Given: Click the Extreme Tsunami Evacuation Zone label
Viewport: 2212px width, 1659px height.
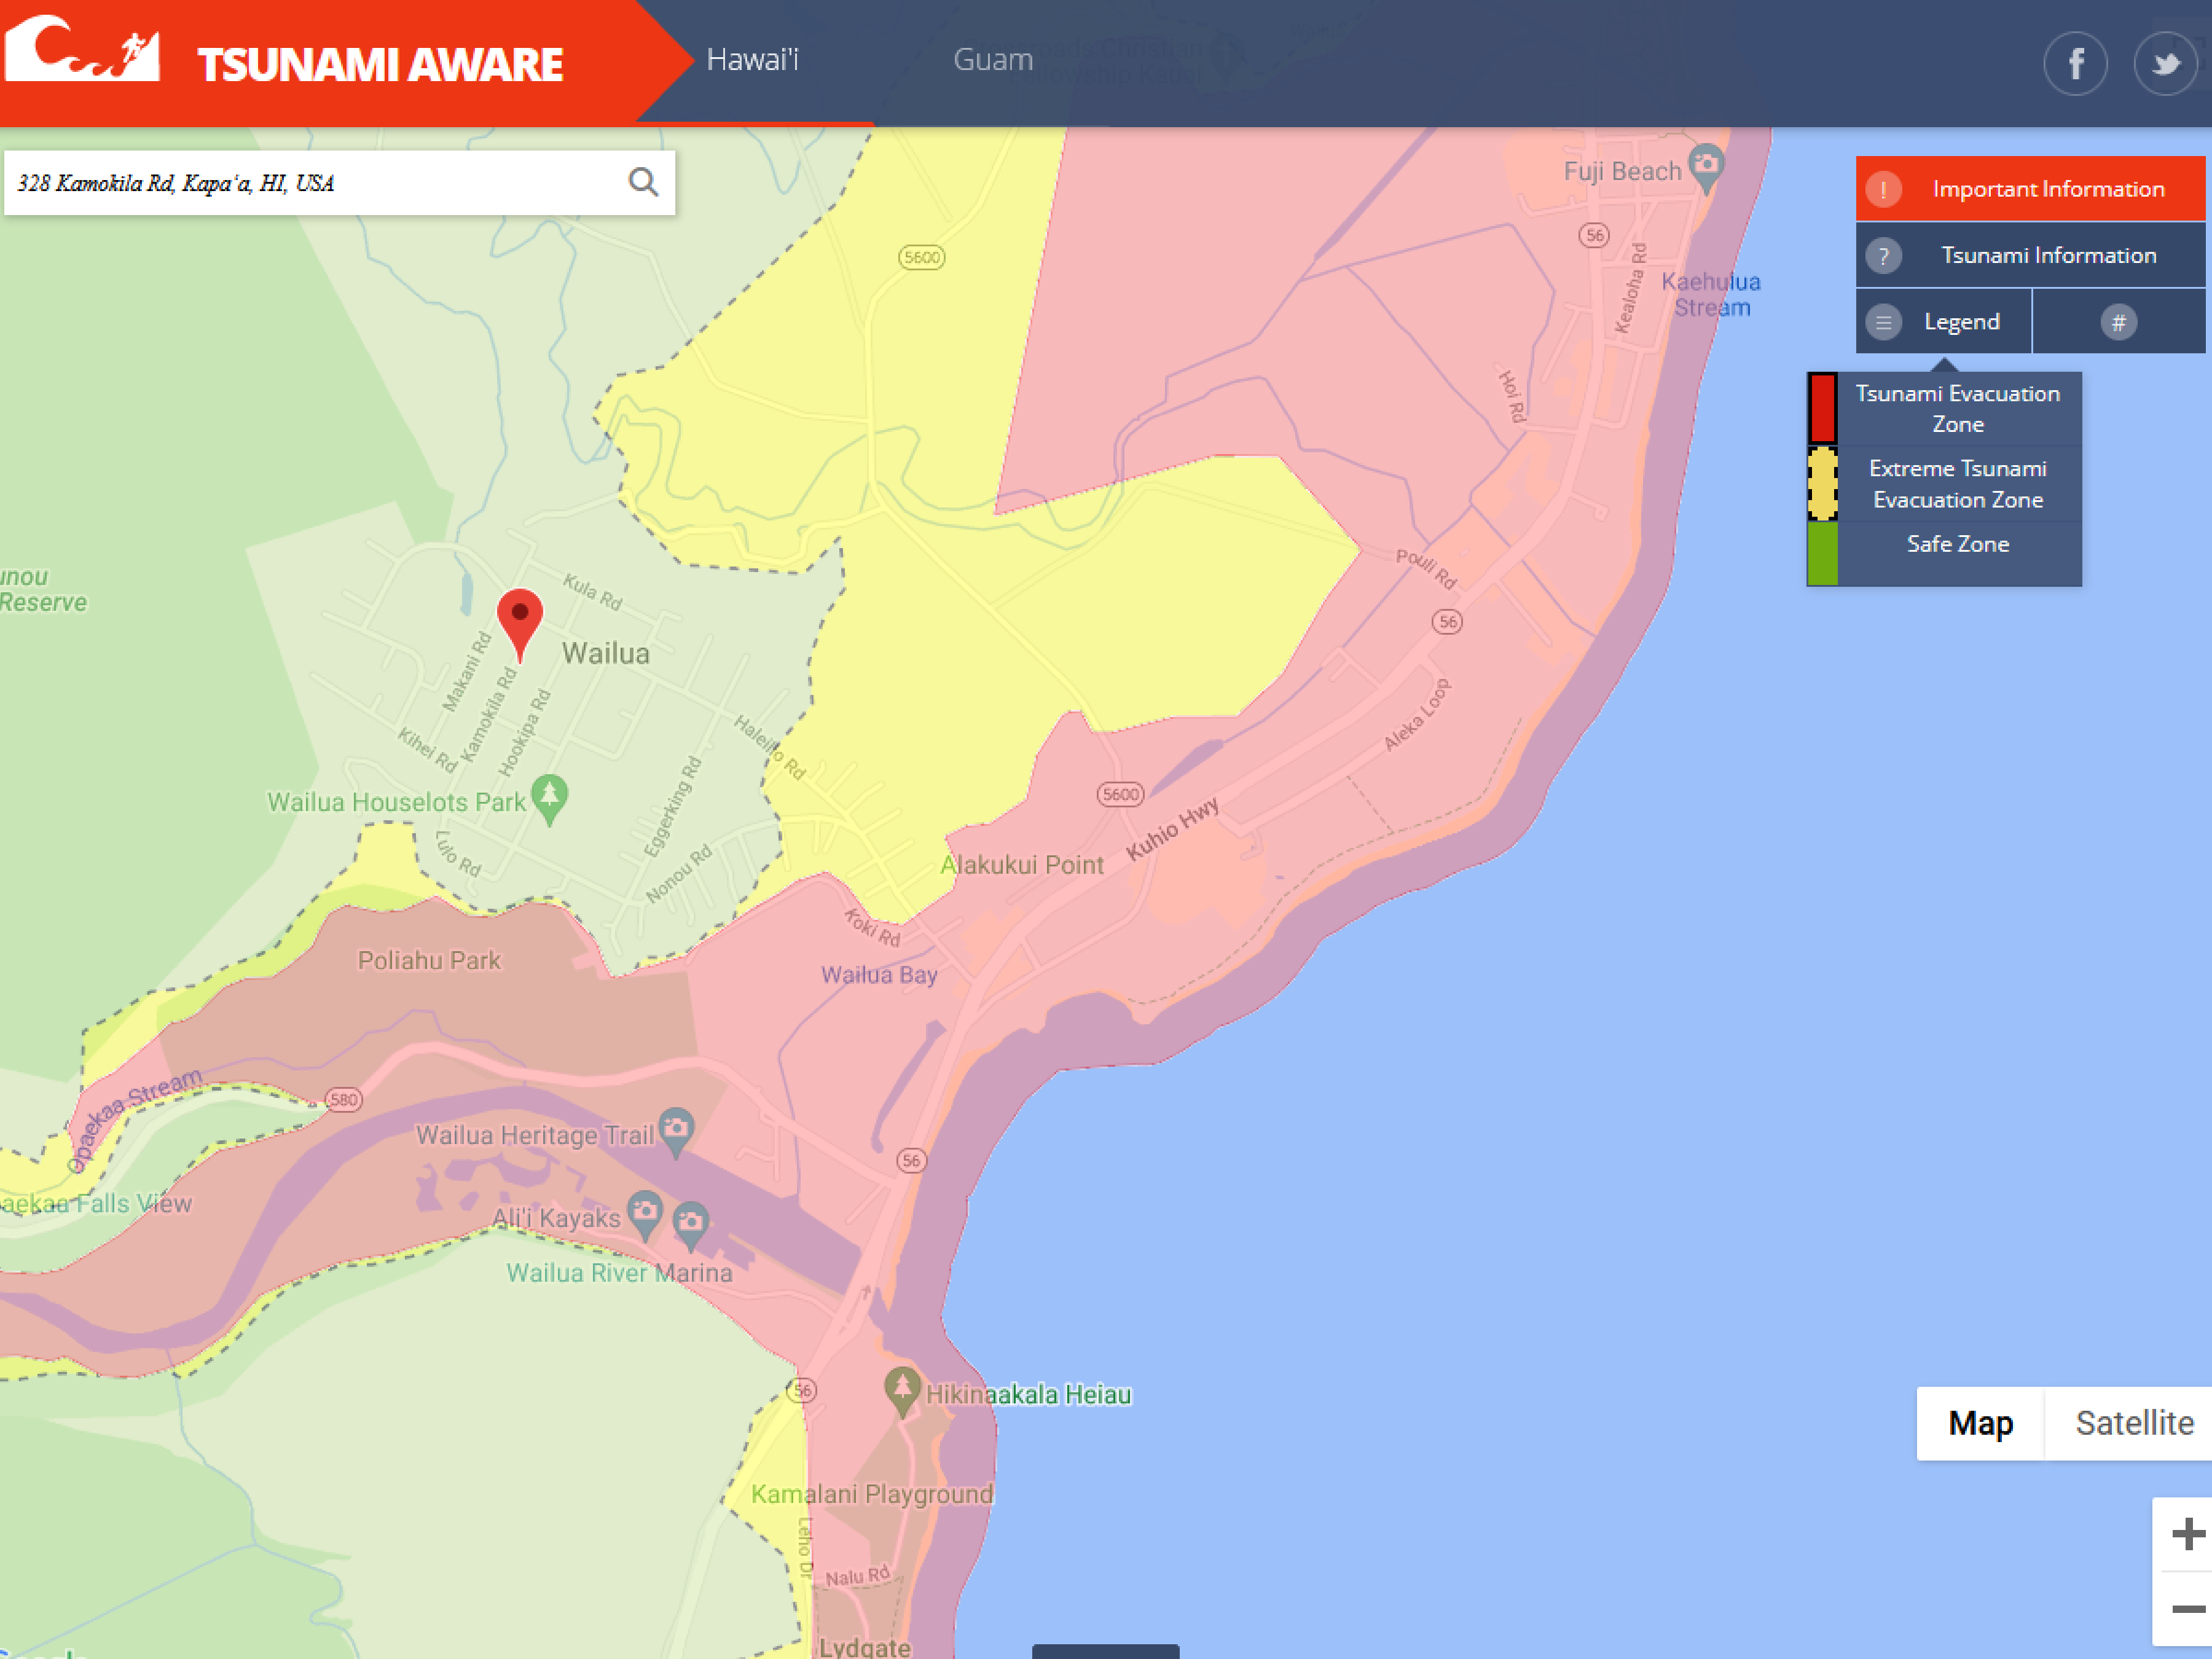Looking at the screenshot, I should tap(1957, 484).
